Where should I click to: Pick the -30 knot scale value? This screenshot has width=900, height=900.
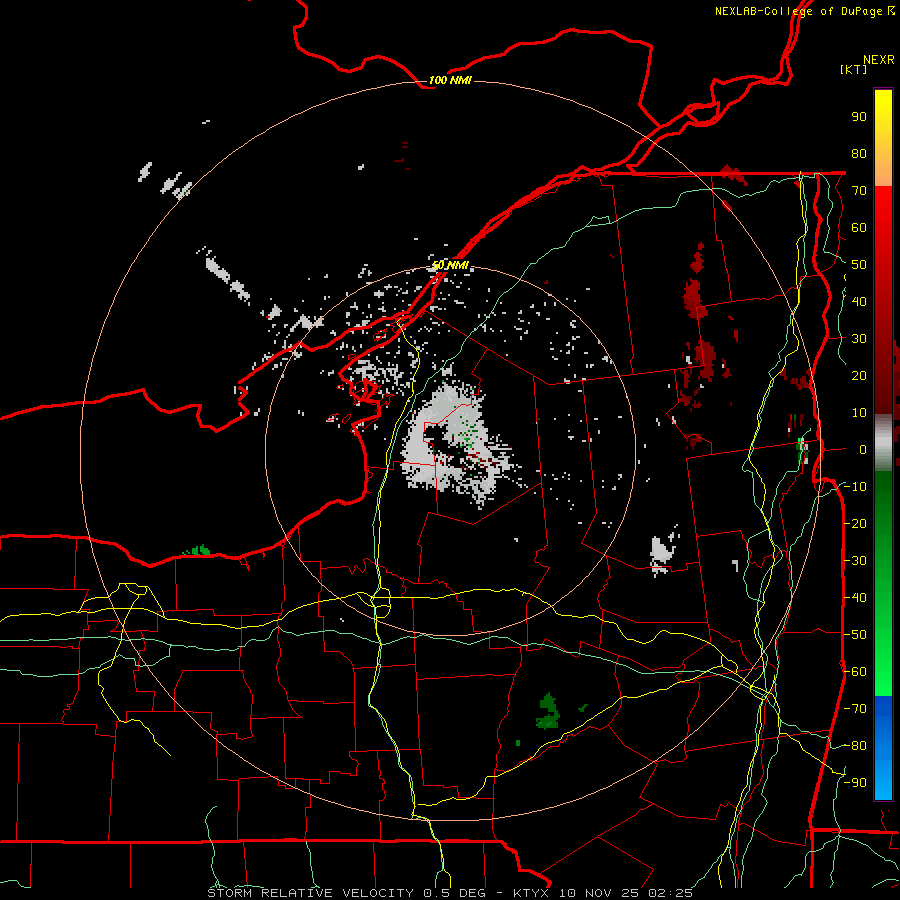tap(855, 561)
